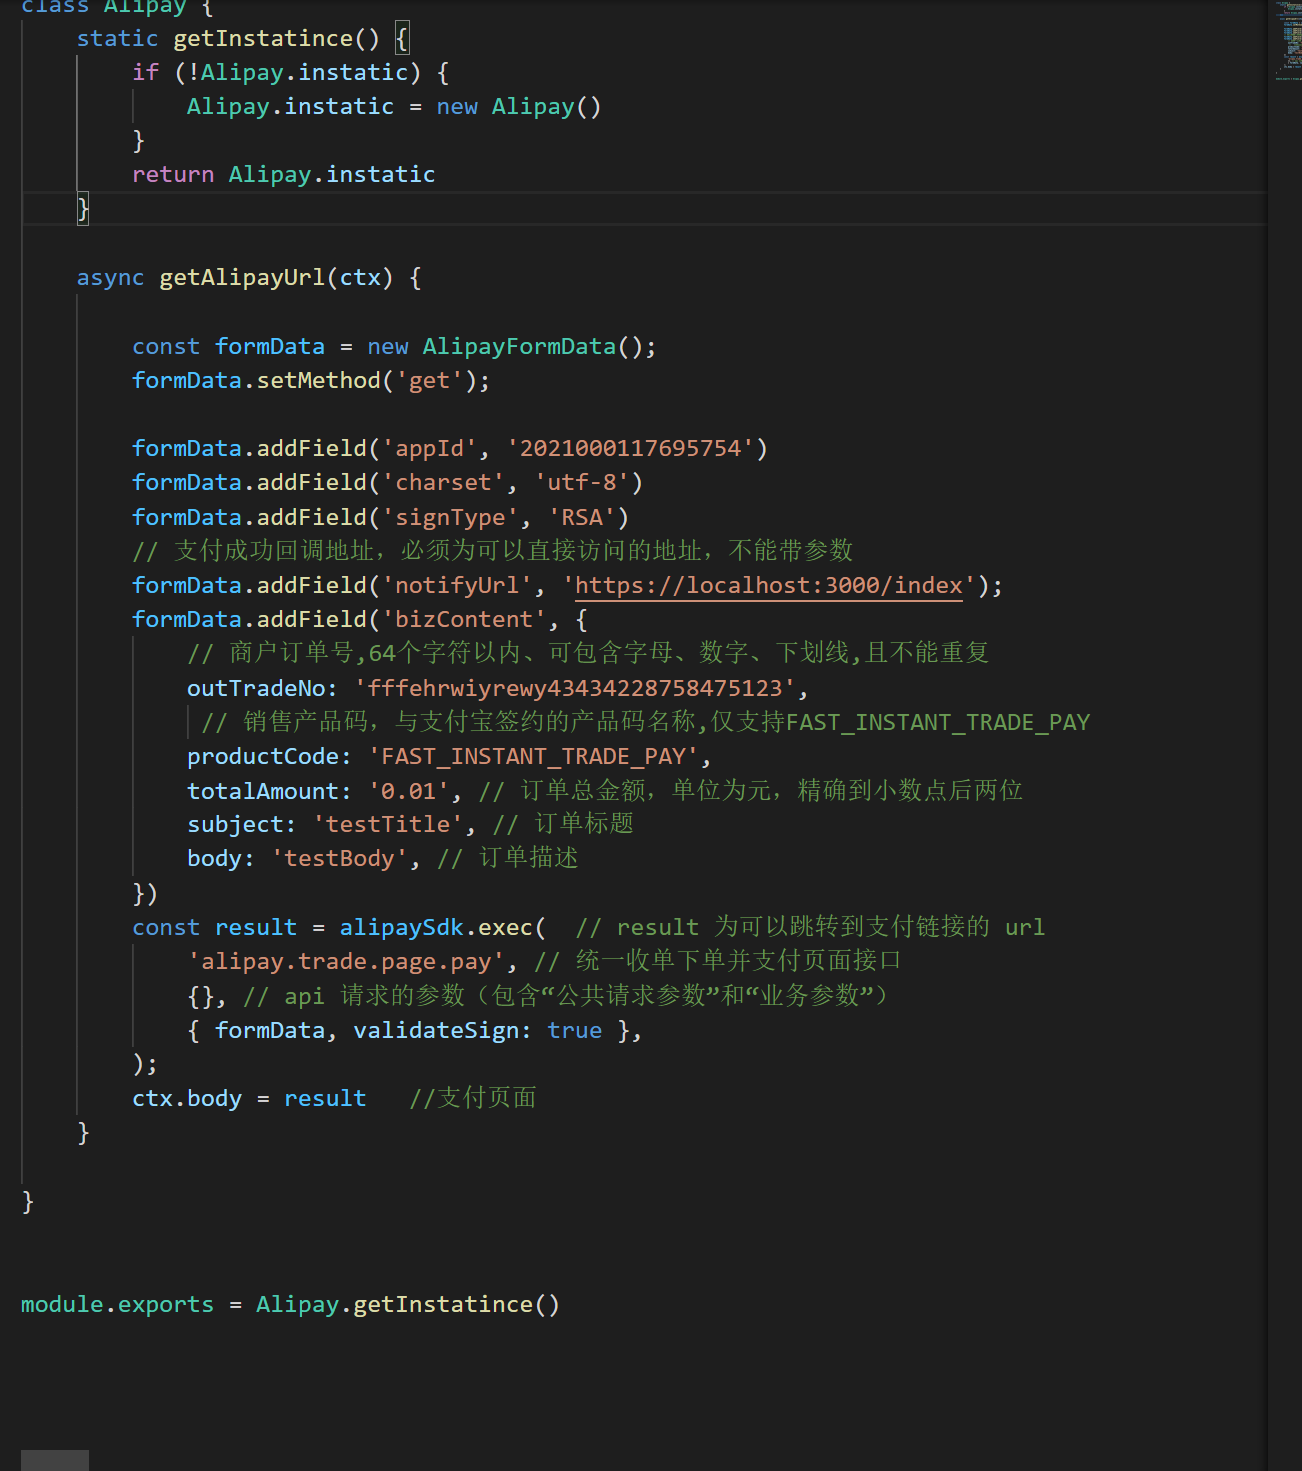Click the 'testTitle' subject string

coord(388,824)
